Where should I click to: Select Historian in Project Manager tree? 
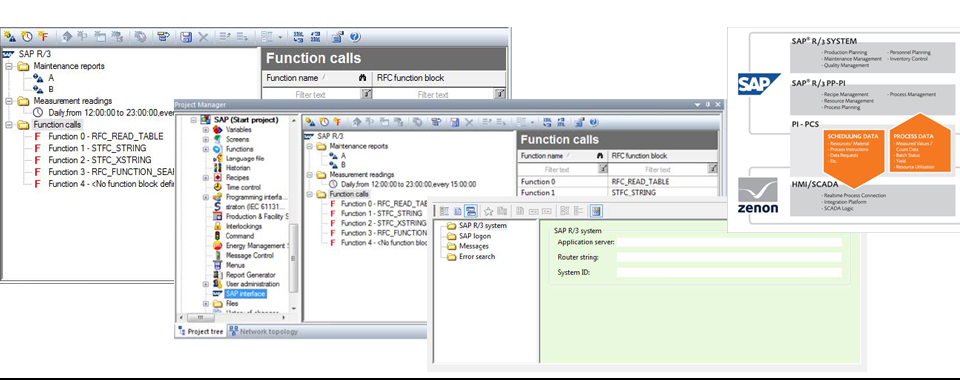pos(238,168)
